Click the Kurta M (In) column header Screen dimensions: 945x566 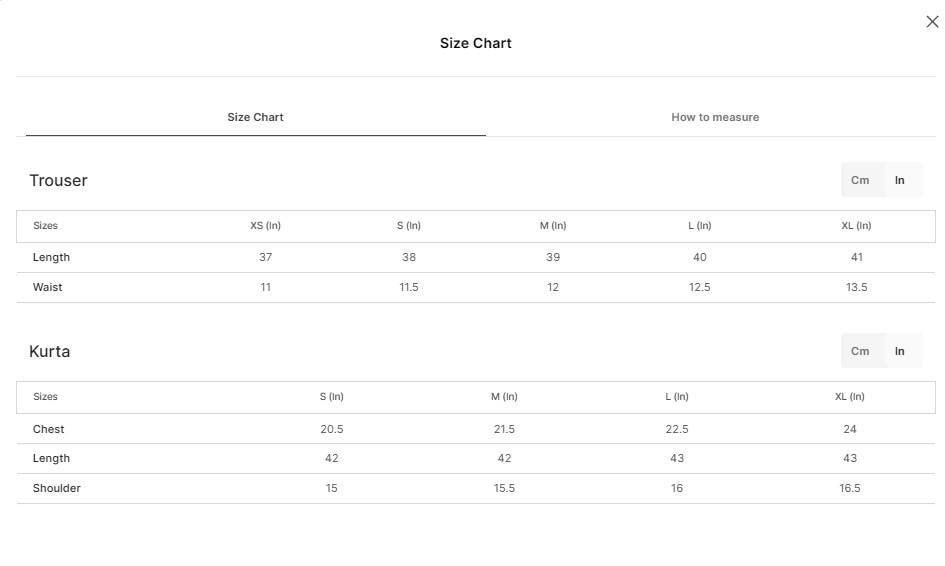(x=504, y=397)
